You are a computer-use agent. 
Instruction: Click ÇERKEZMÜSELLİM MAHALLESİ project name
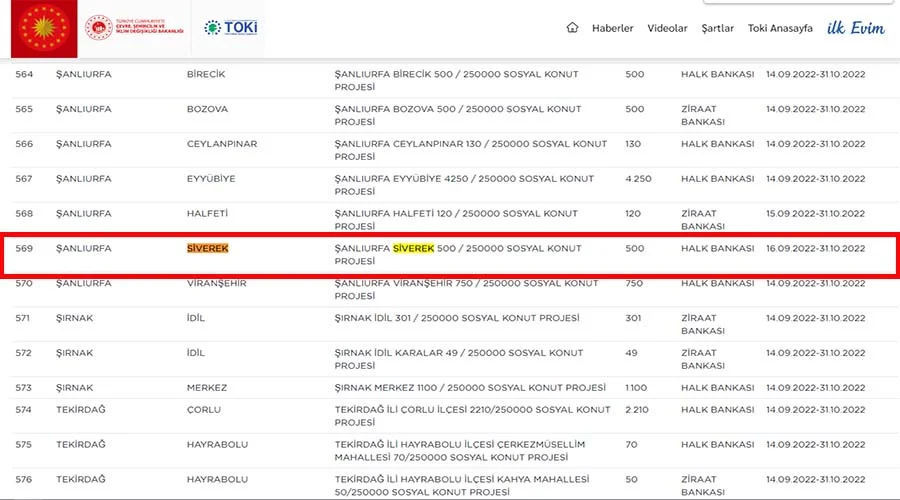pyautogui.click(x=460, y=451)
